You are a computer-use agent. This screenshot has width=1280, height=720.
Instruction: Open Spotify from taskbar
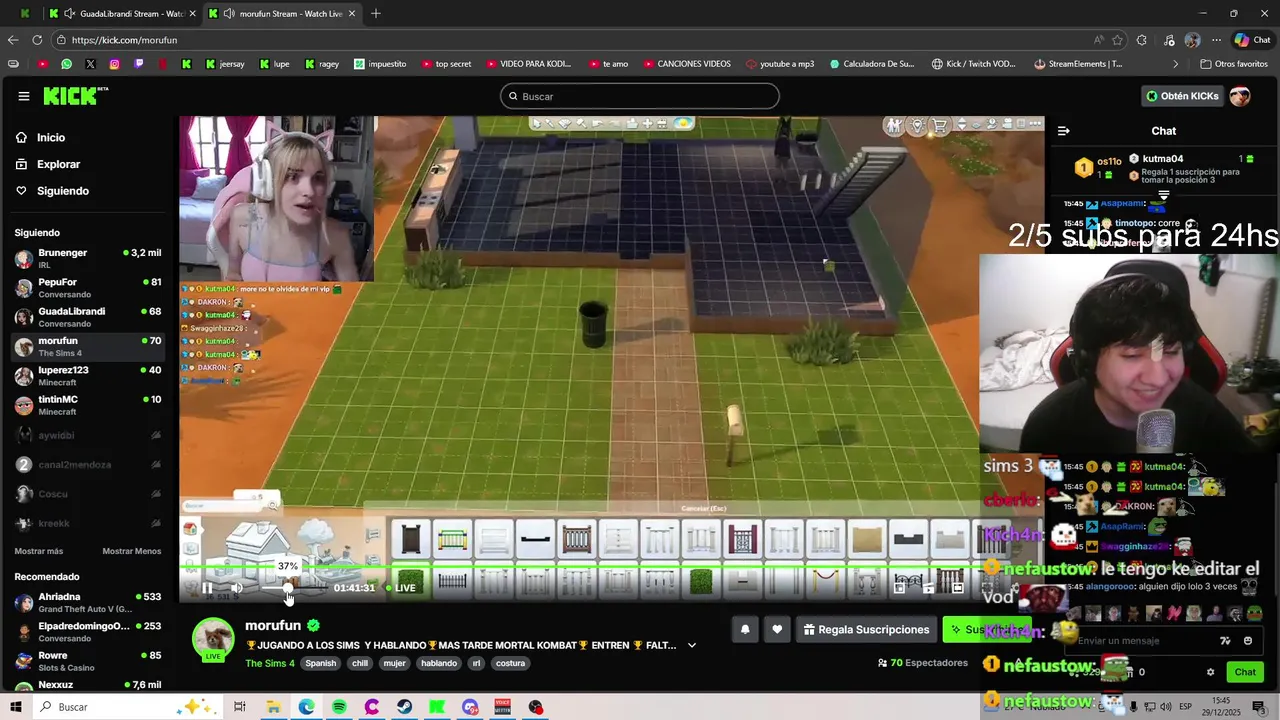point(339,707)
